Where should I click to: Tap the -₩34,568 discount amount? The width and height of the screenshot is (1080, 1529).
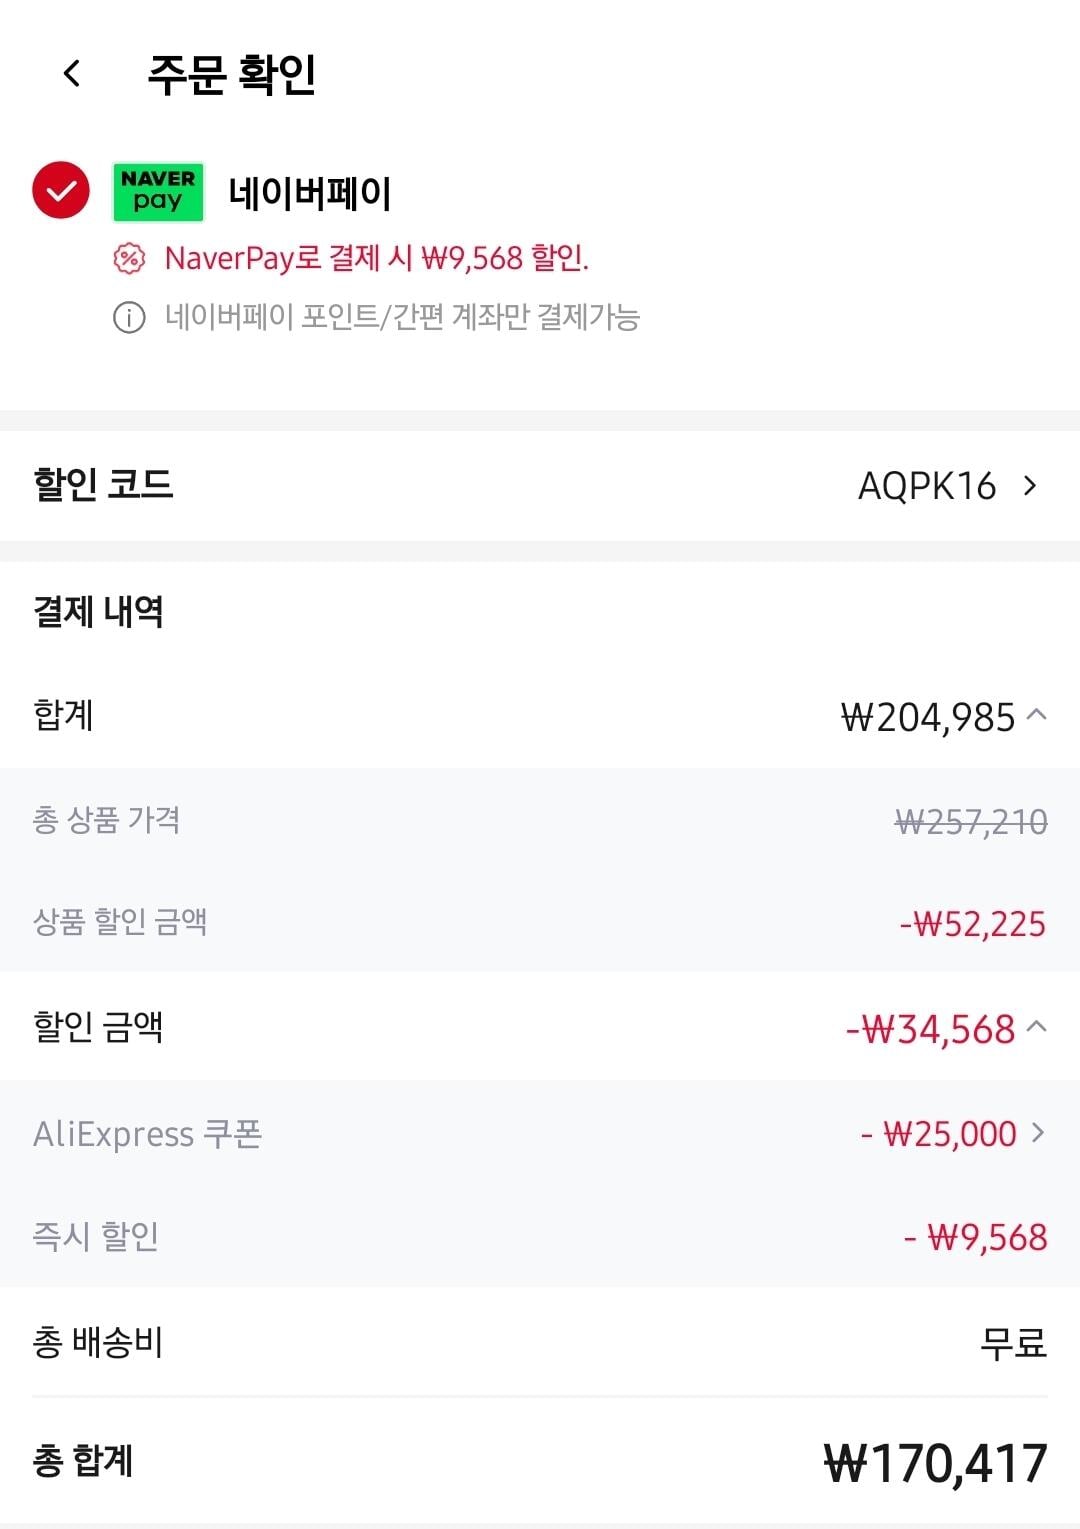point(930,1029)
